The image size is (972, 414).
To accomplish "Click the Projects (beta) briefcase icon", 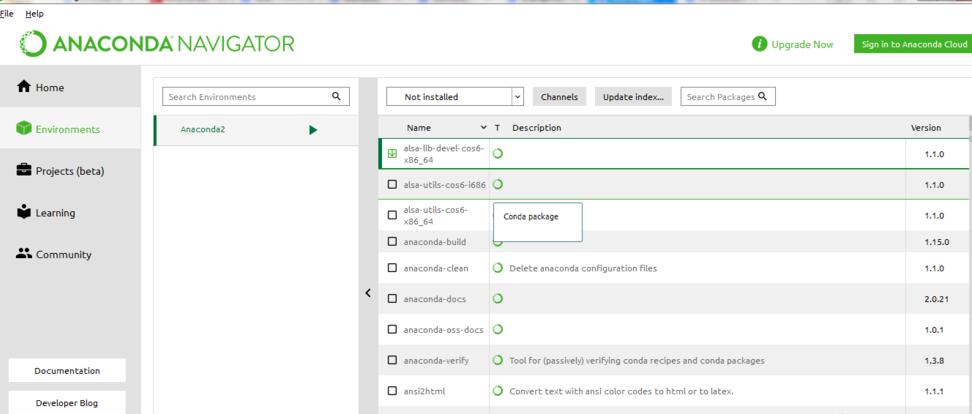I will (24, 171).
